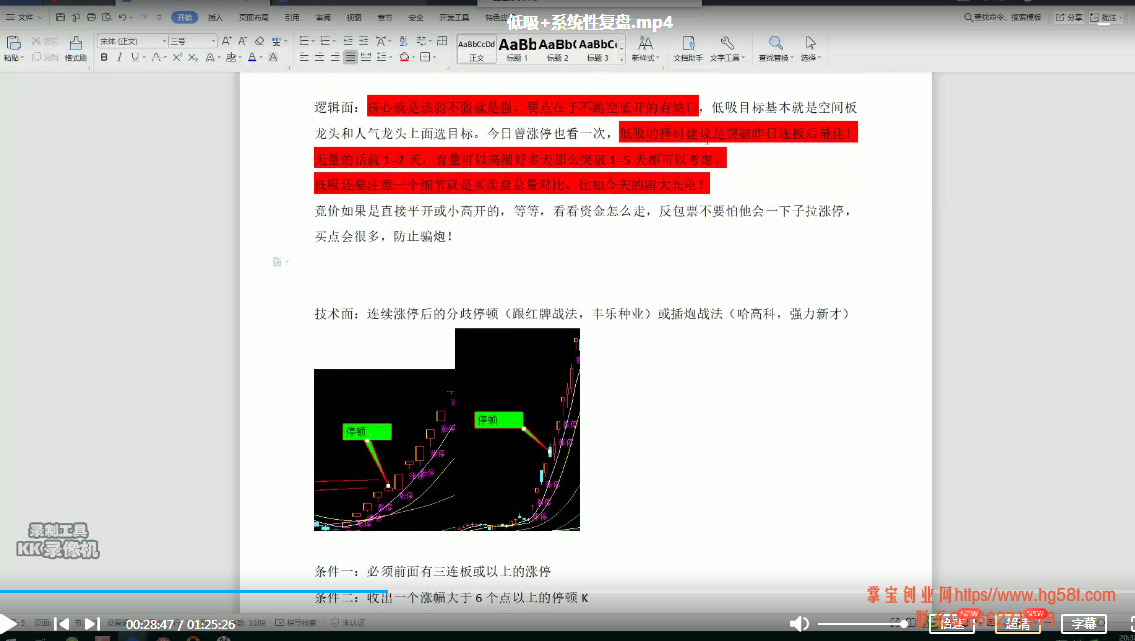Image resolution: width=1135 pixels, height=641 pixels.
Task: Click the bulleted list icon
Action: (304, 41)
